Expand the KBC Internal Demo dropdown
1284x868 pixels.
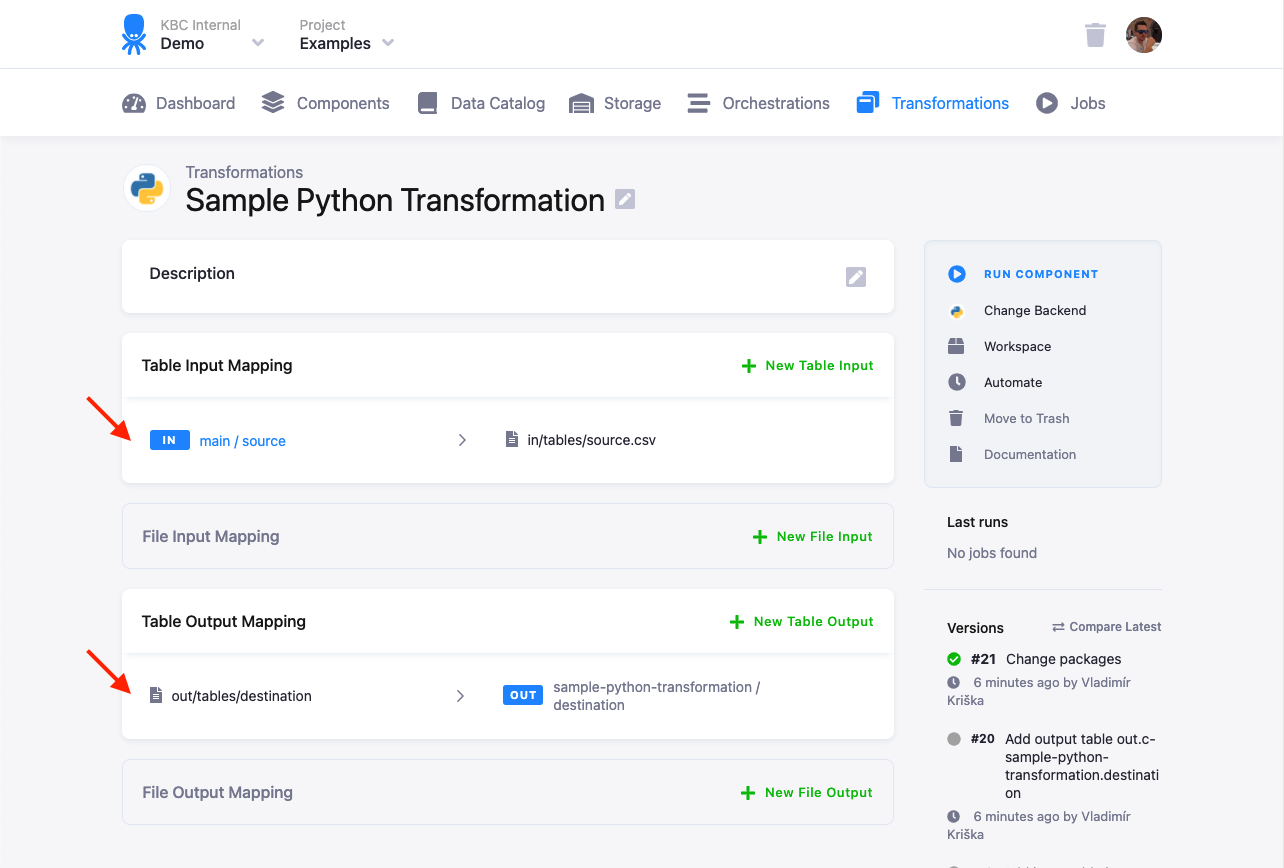click(x=258, y=43)
